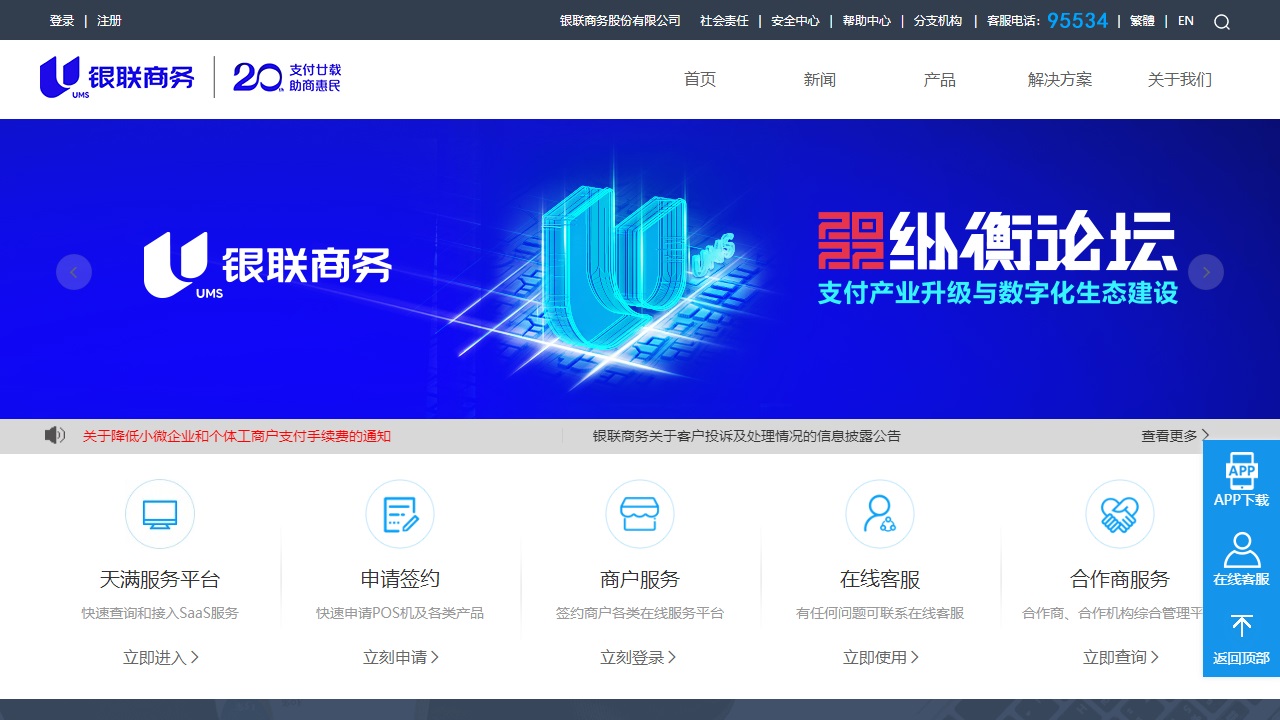Click 立刻申请 under 申请签约

(400, 657)
